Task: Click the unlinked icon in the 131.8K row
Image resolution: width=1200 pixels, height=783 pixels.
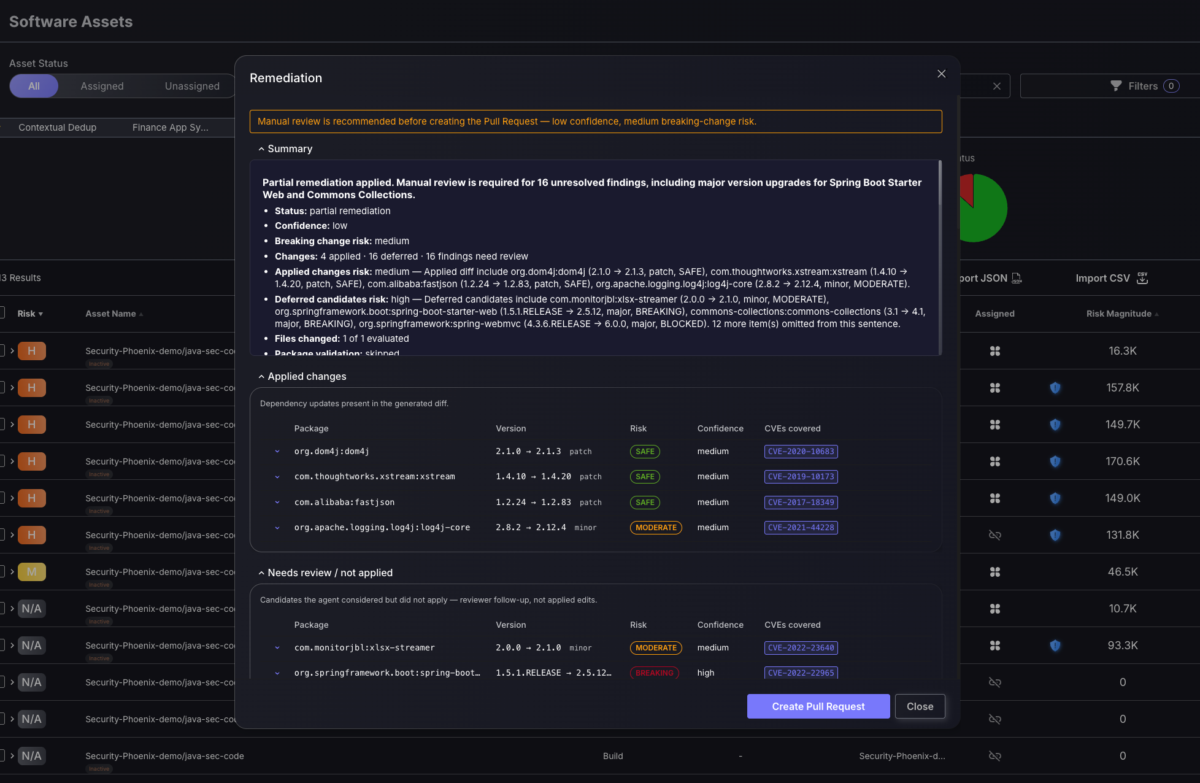Action: [995, 535]
